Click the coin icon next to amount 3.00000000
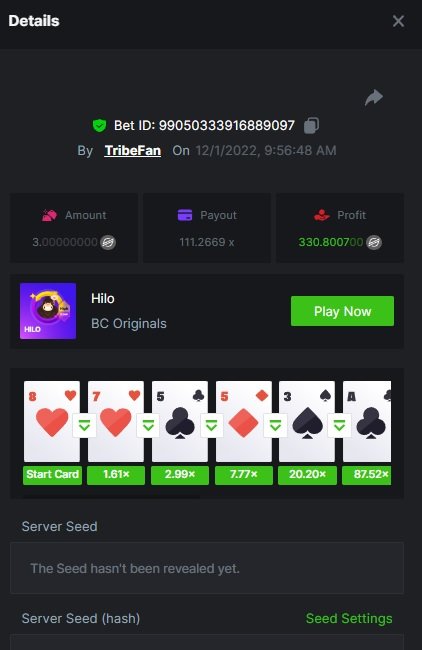The image size is (422, 650). (x=108, y=242)
